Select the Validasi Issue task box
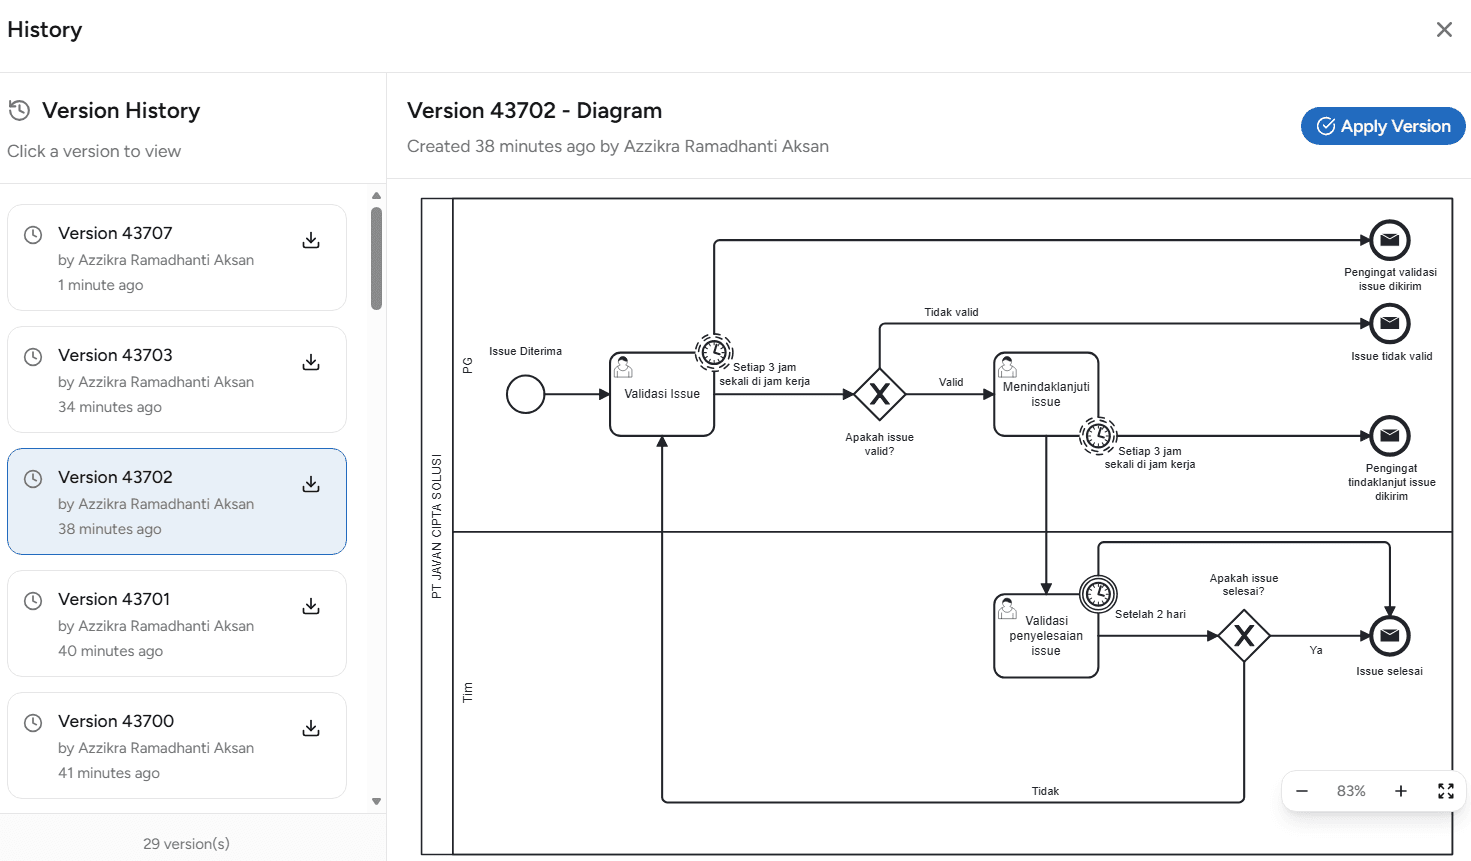 click(662, 394)
